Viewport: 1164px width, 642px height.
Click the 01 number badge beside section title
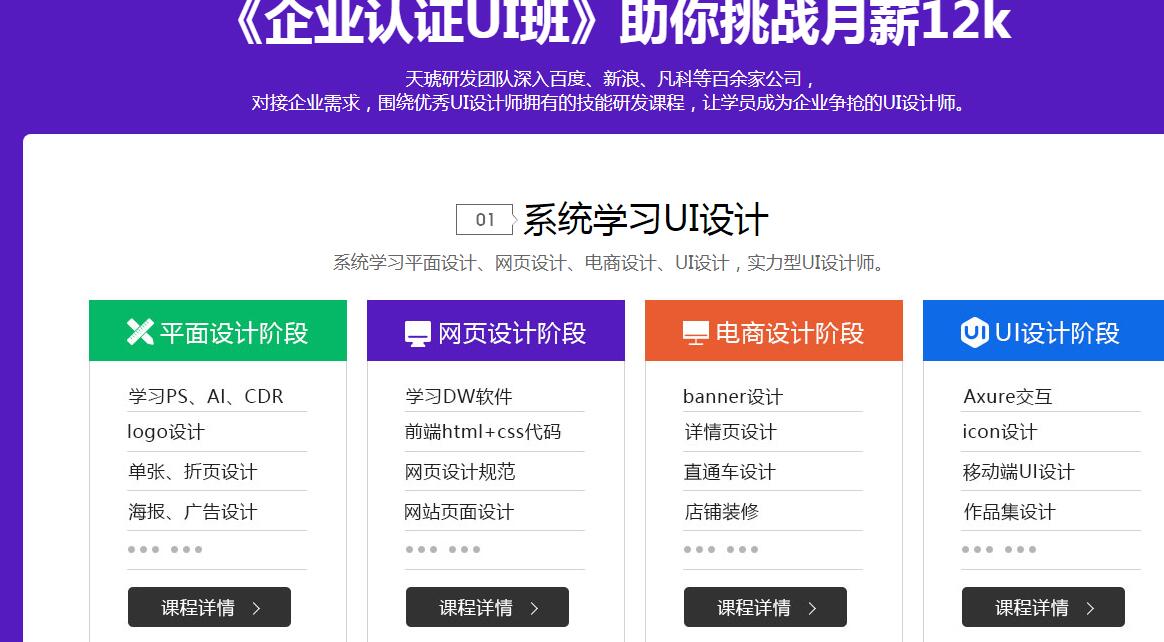pyautogui.click(x=485, y=220)
